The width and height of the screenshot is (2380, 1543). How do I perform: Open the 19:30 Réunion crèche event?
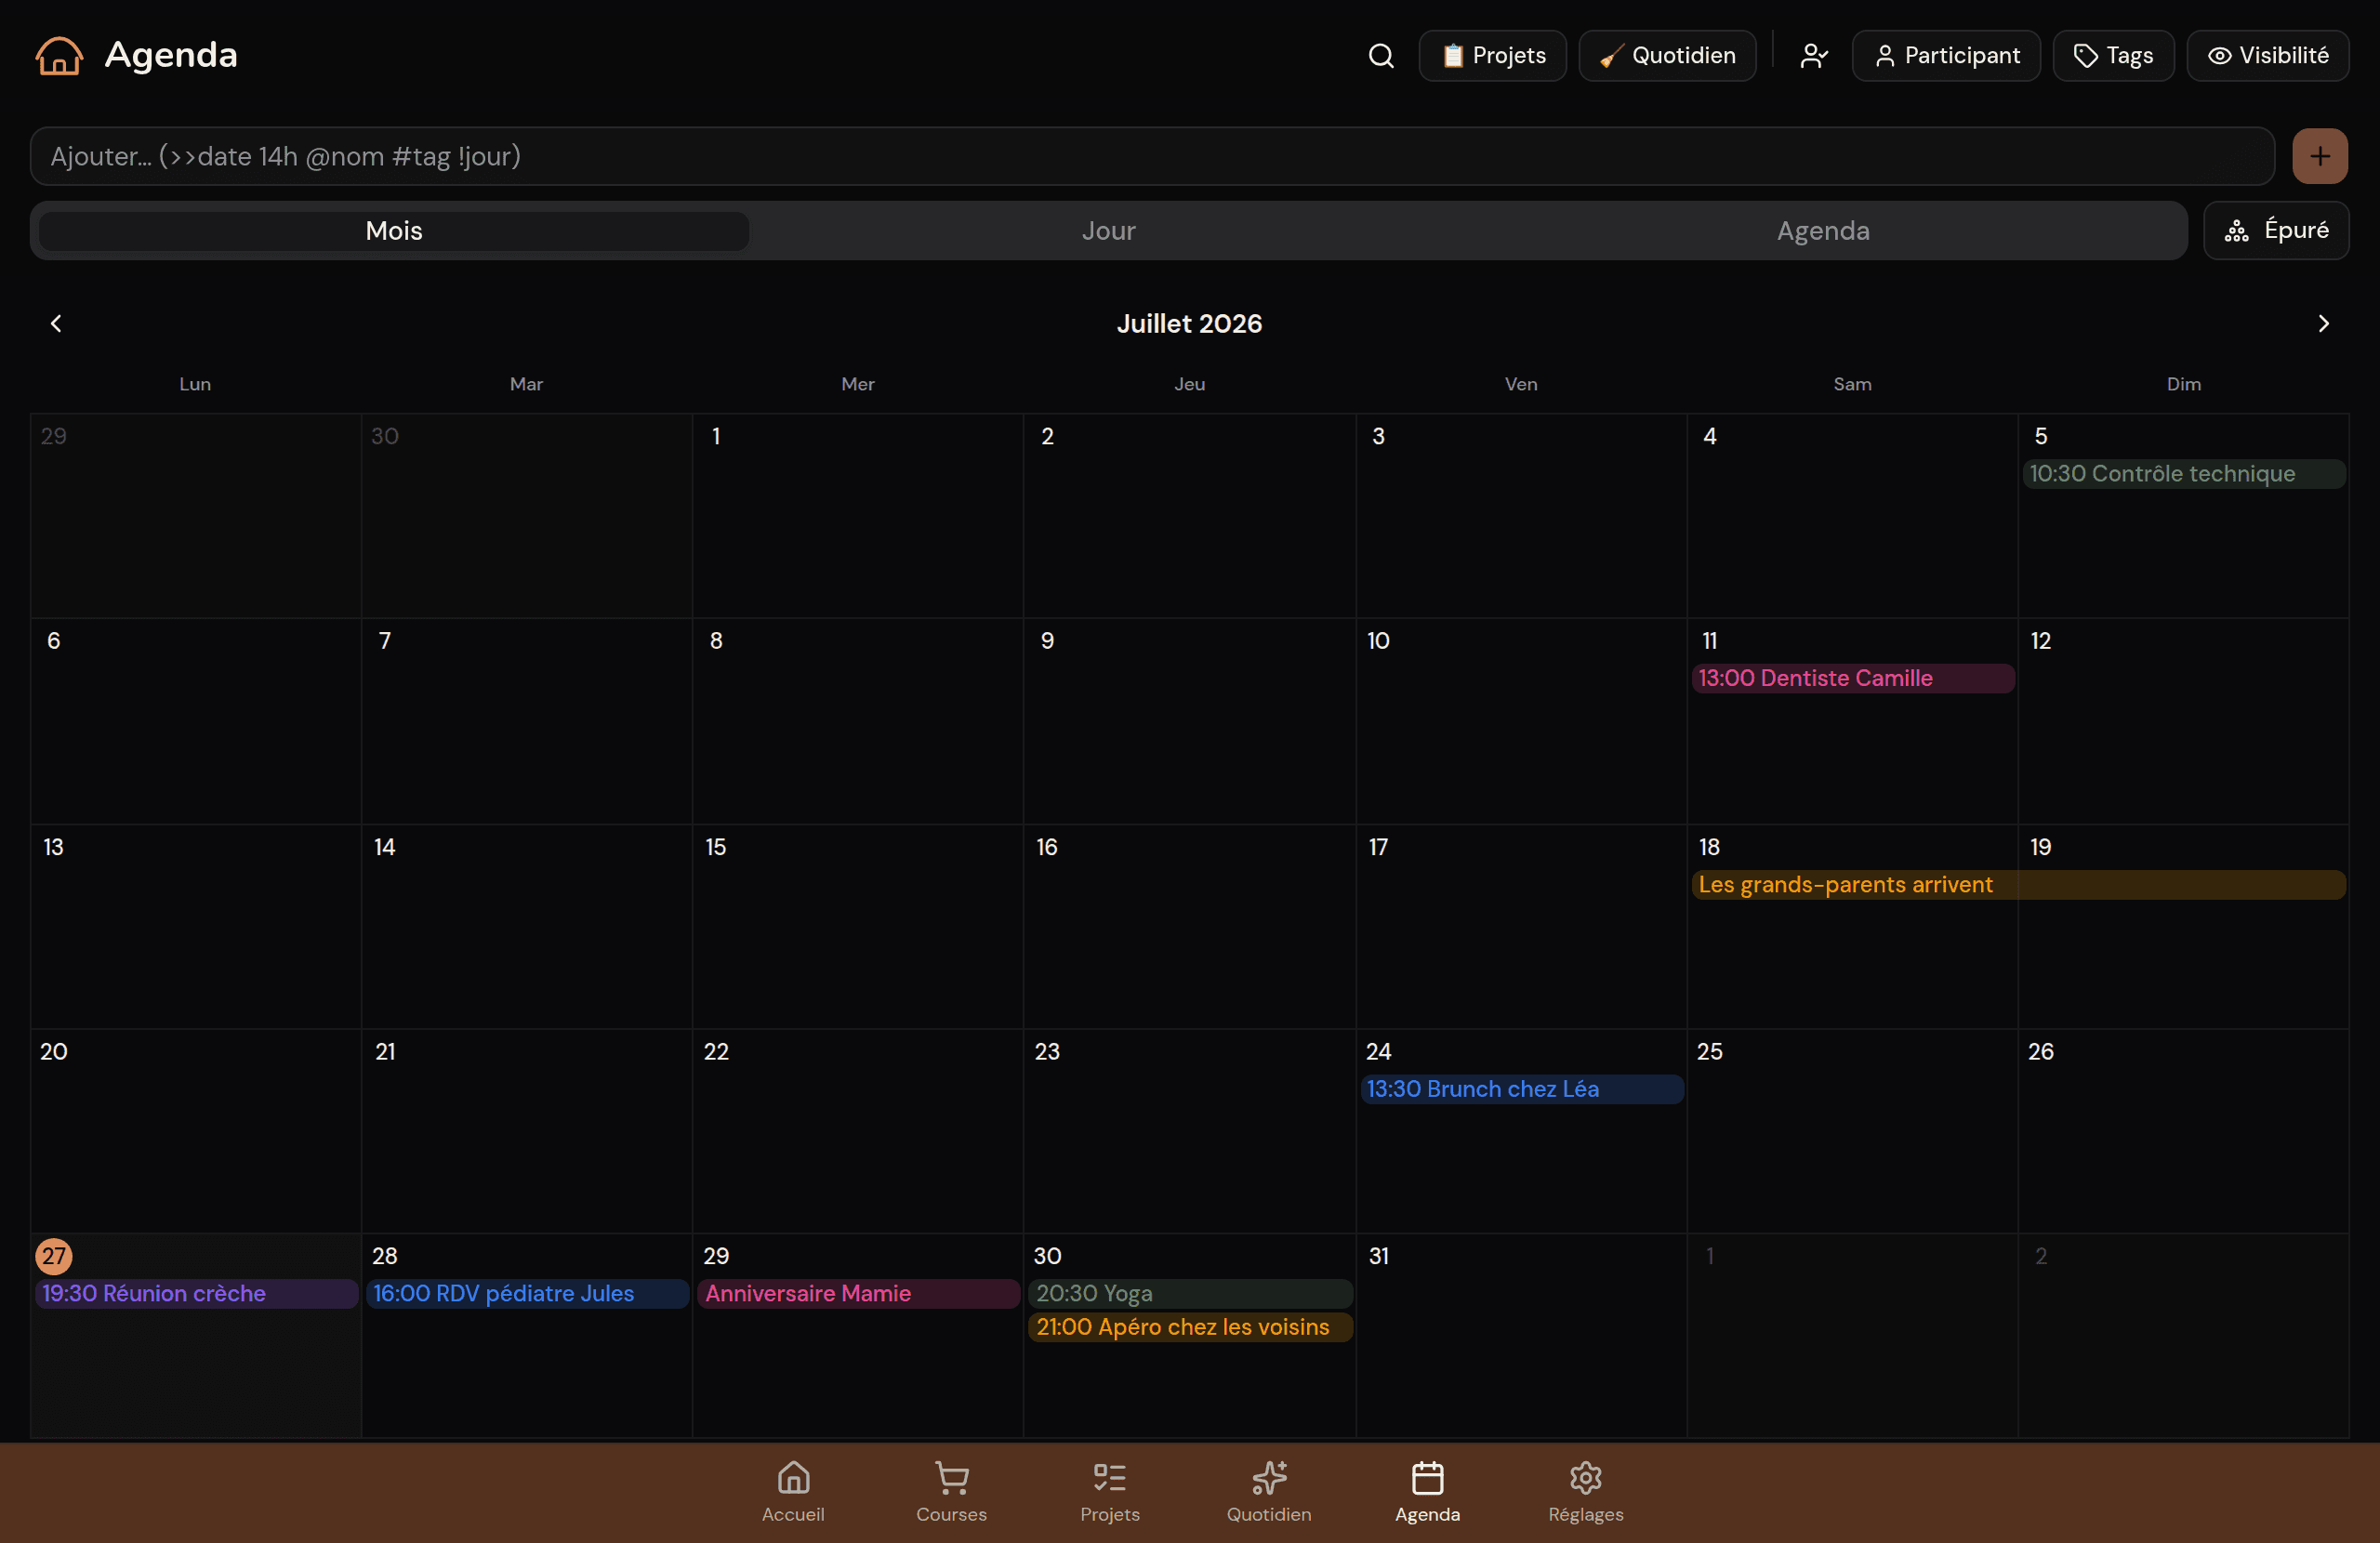point(196,1294)
